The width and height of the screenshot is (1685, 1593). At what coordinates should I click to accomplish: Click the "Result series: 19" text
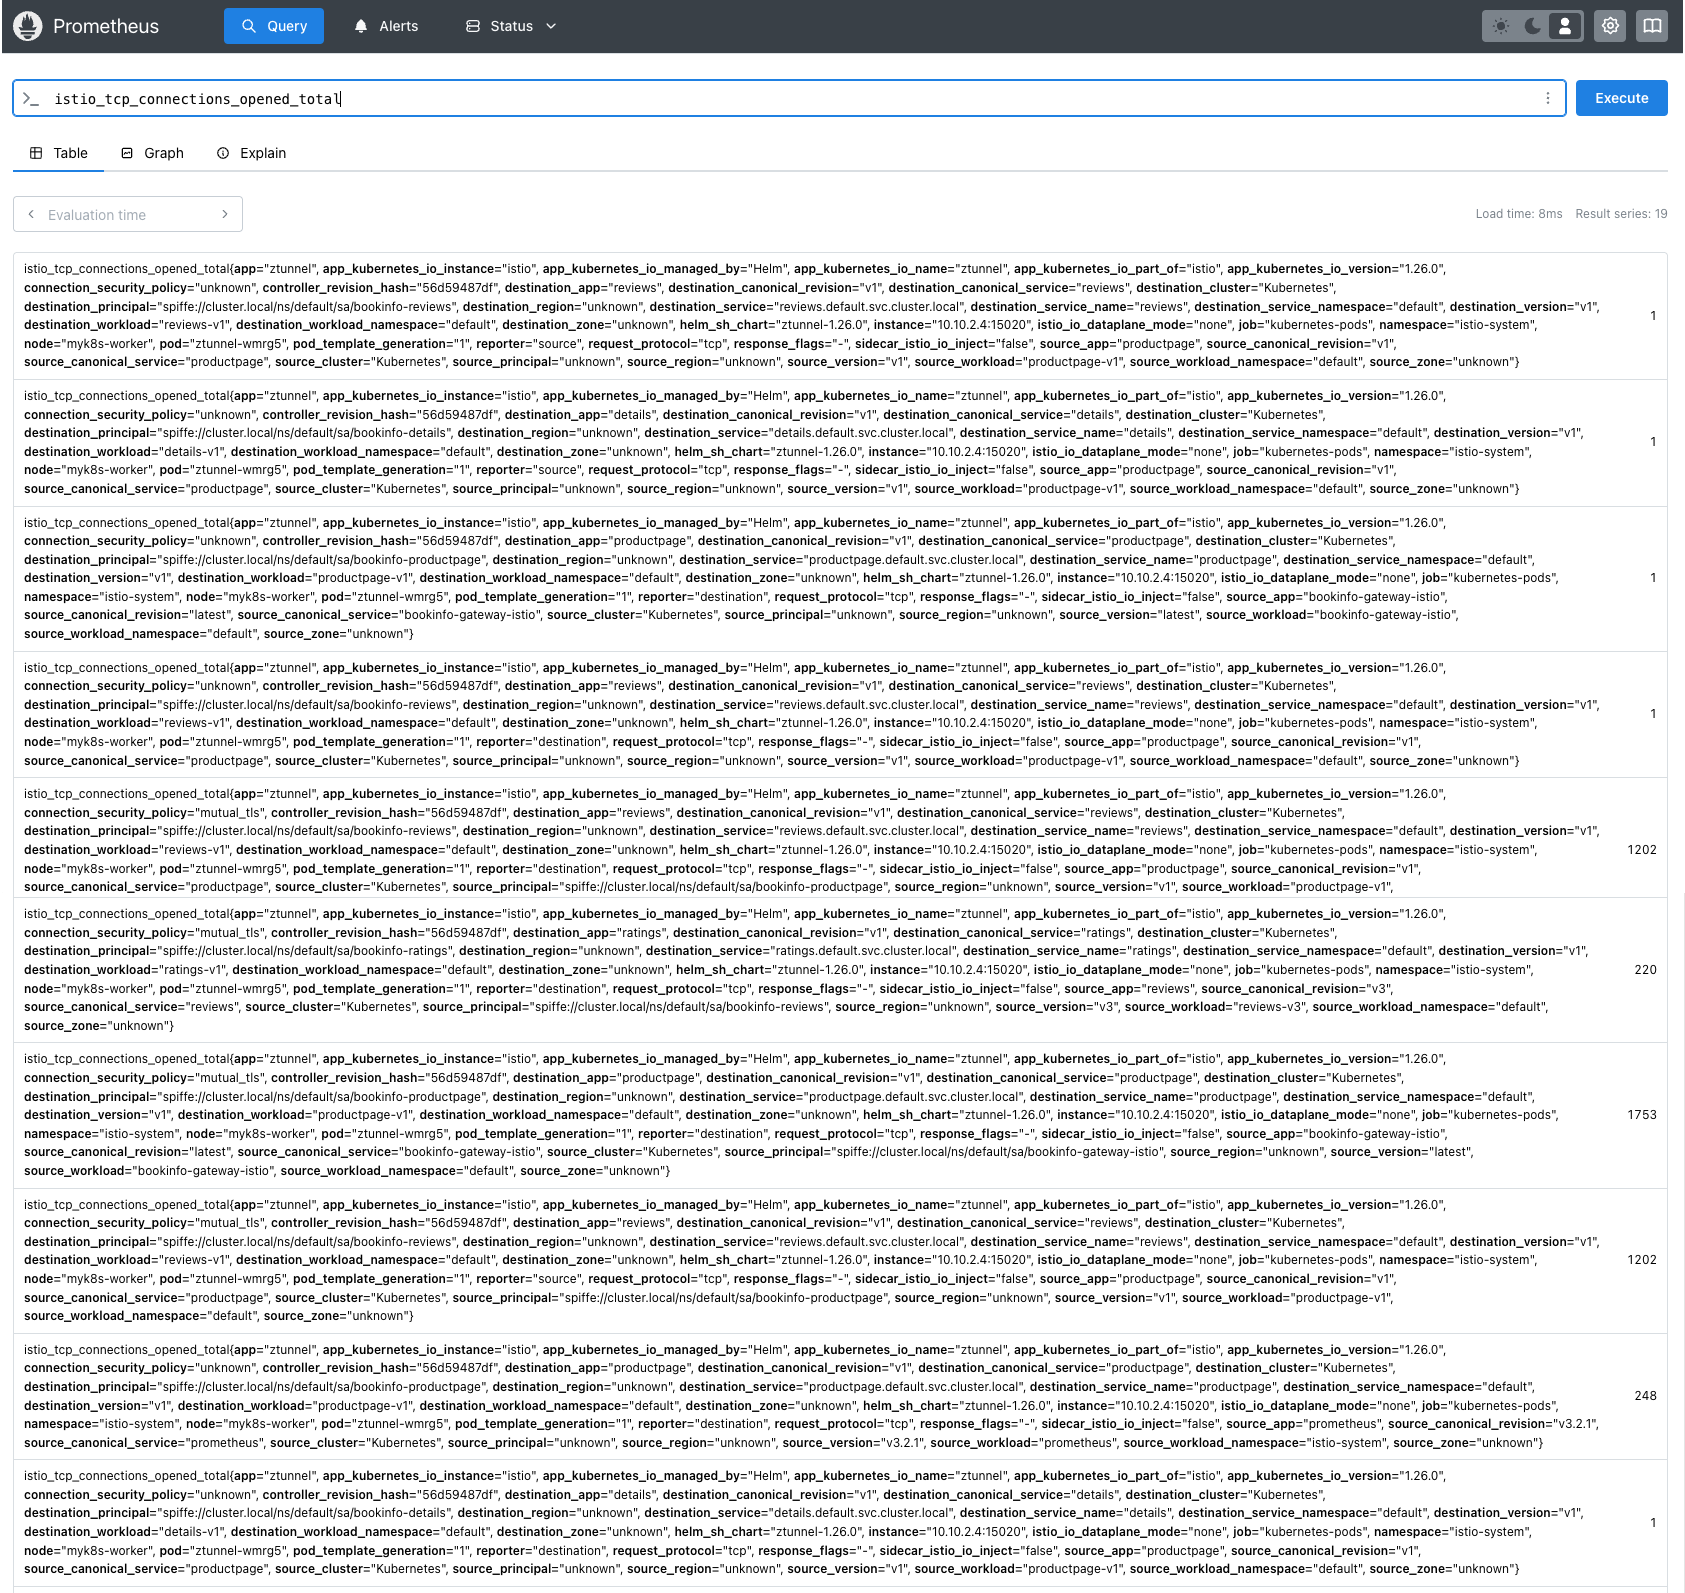[x=1621, y=214]
